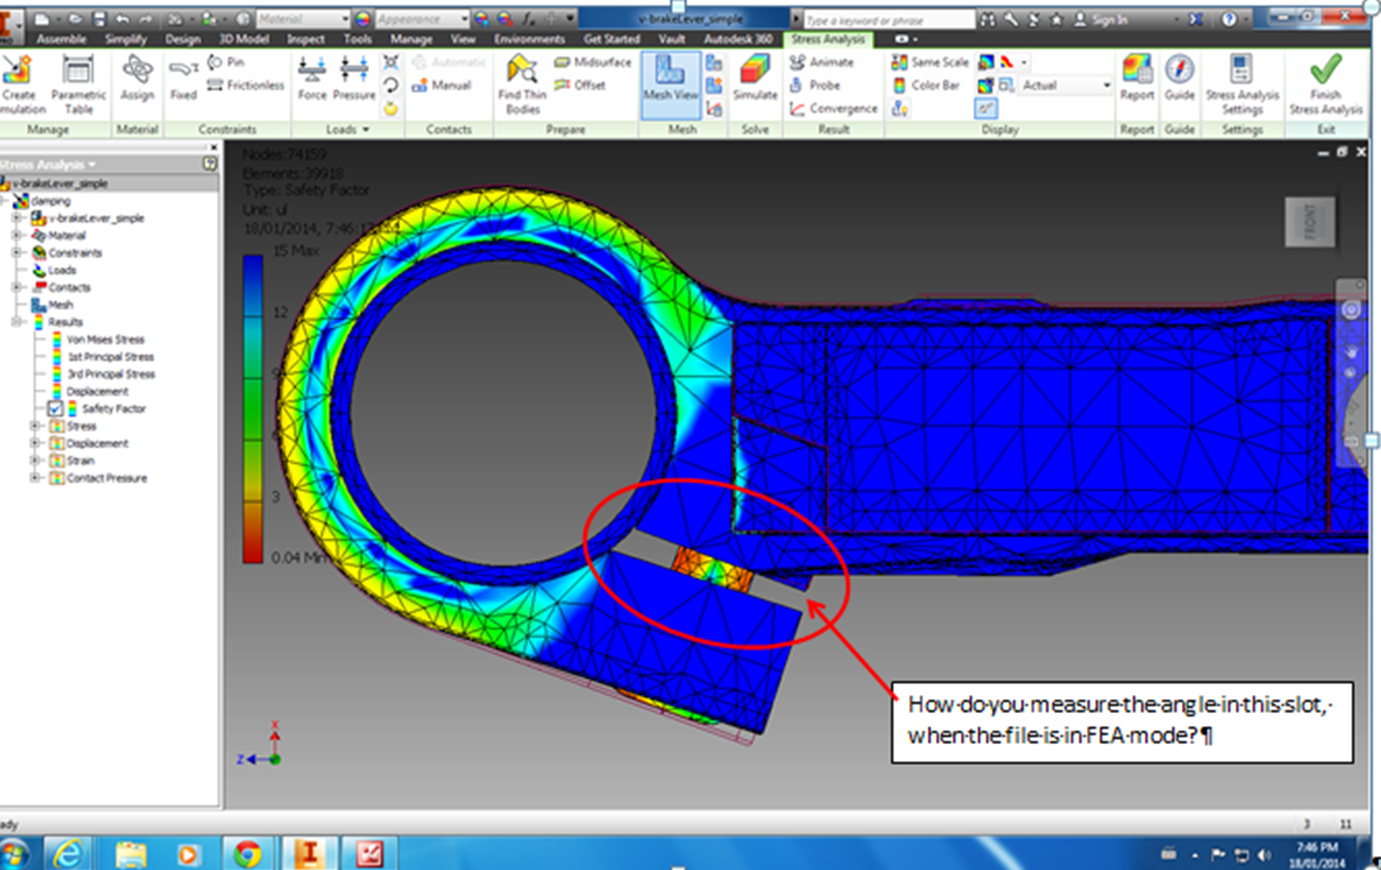Enable the Color Bar display
The height and width of the screenshot is (870, 1381).
pos(931,85)
